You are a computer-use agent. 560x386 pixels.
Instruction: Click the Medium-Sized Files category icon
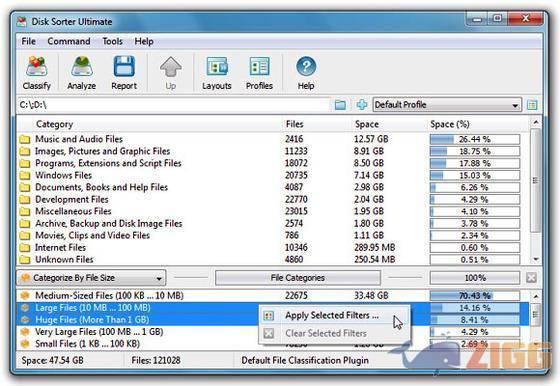coord(25,296)
